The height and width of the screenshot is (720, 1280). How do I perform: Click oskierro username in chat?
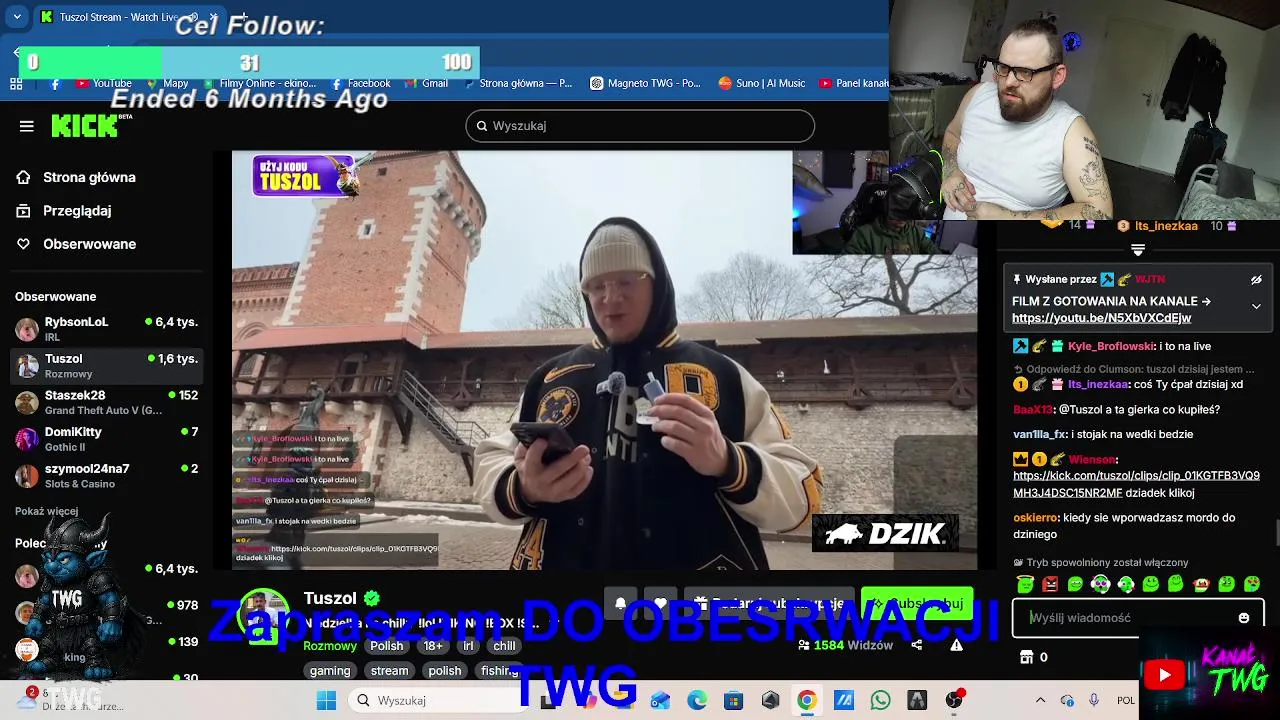(x=1035, y=518)
